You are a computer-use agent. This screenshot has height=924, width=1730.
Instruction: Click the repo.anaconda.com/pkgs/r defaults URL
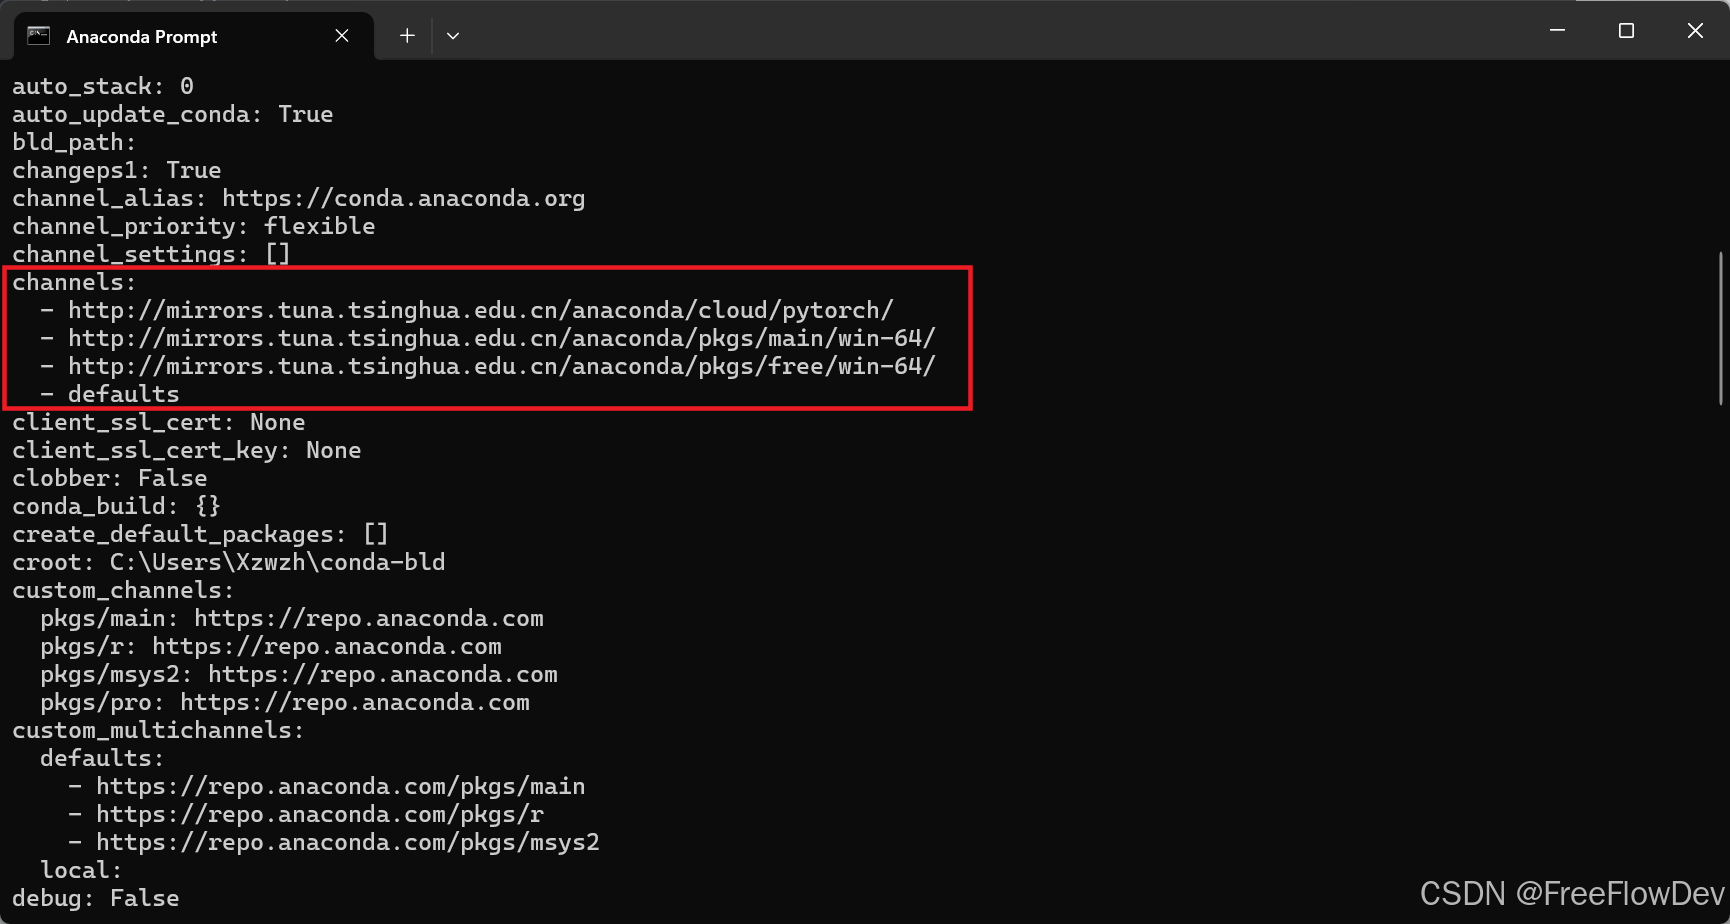[x=320, y=814]
